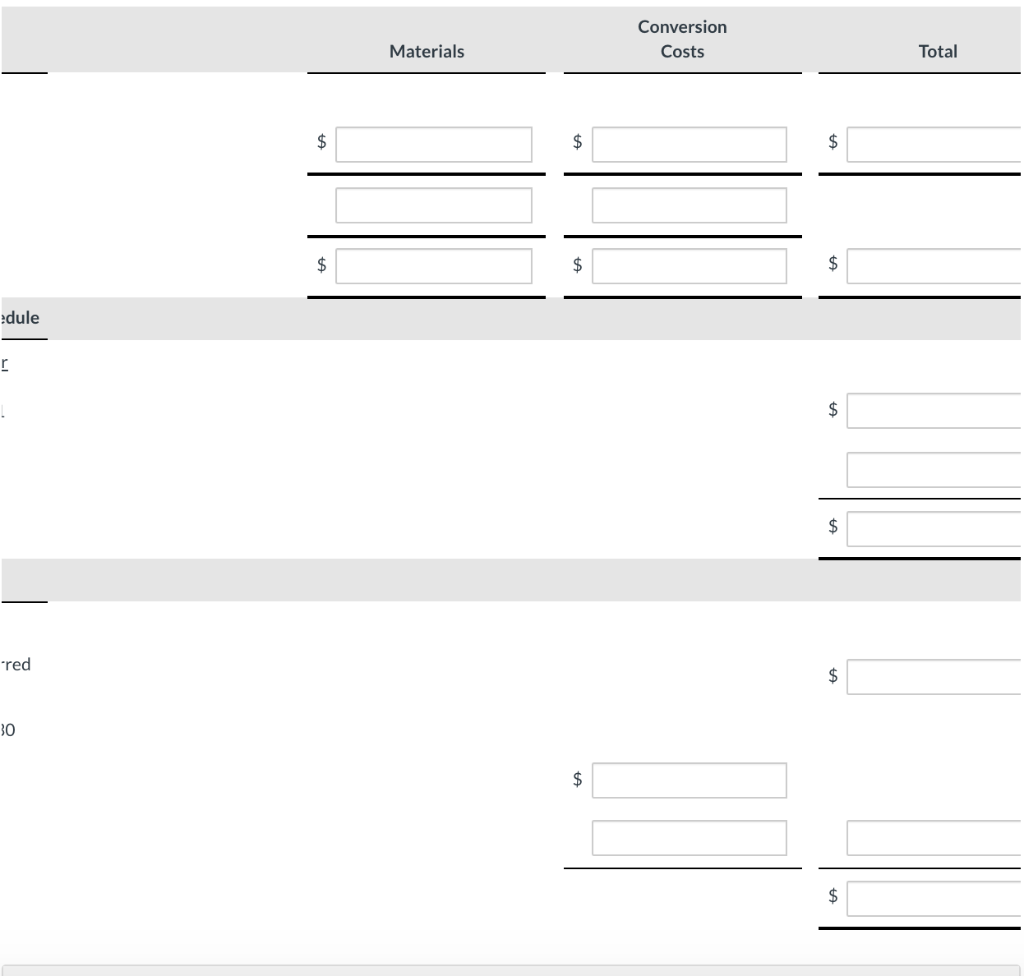1024x976 pixels.
Task: Click bottom-section Conversion Costs input without dollar sign
Action: (689, 838)
